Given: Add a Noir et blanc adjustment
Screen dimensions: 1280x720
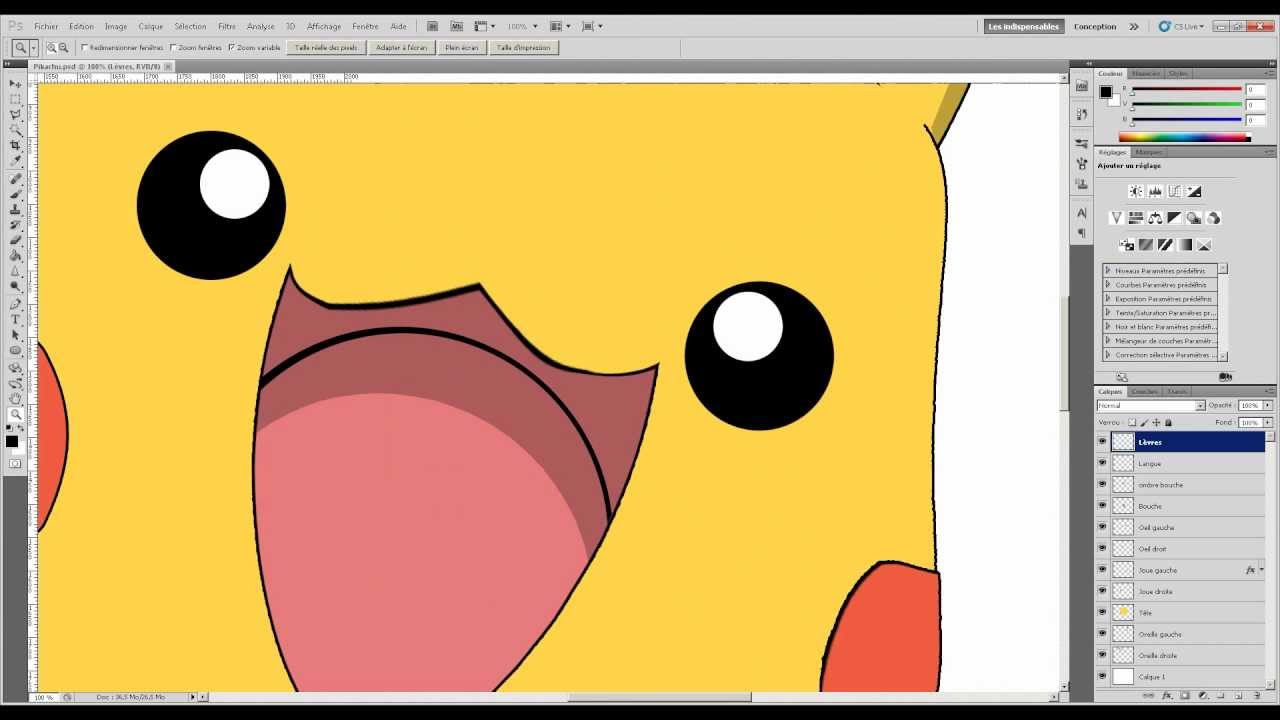Looking at the screenshot, I should click(x=1174, y=218).
